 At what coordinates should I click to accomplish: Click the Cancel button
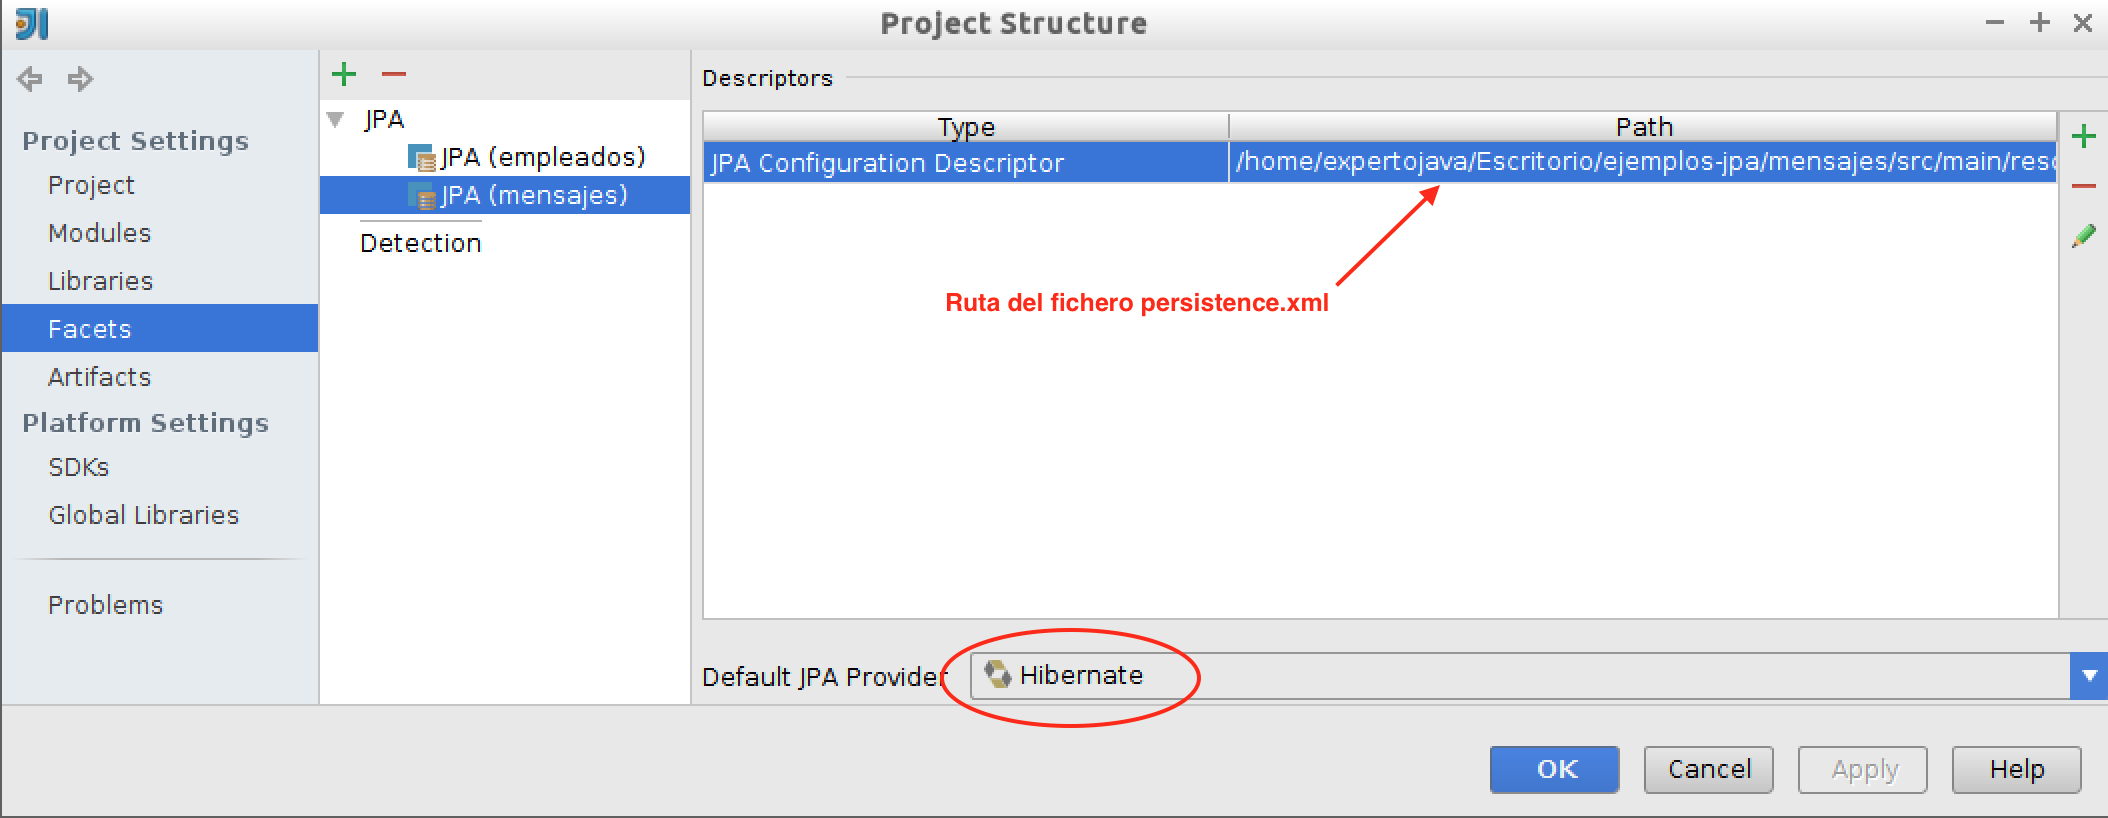point(1709,770)
